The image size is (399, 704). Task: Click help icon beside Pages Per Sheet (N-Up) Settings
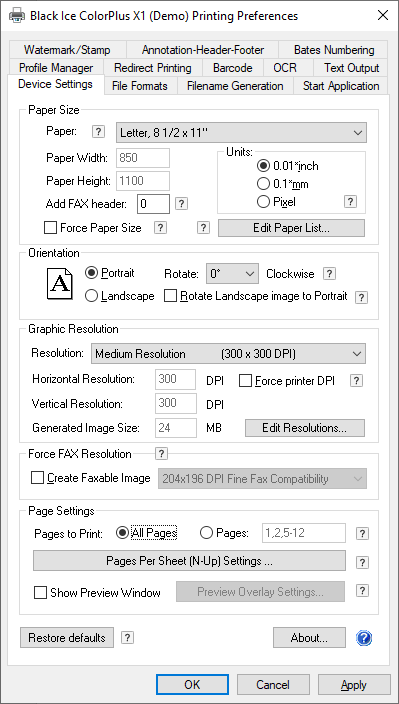coord(362,562)
